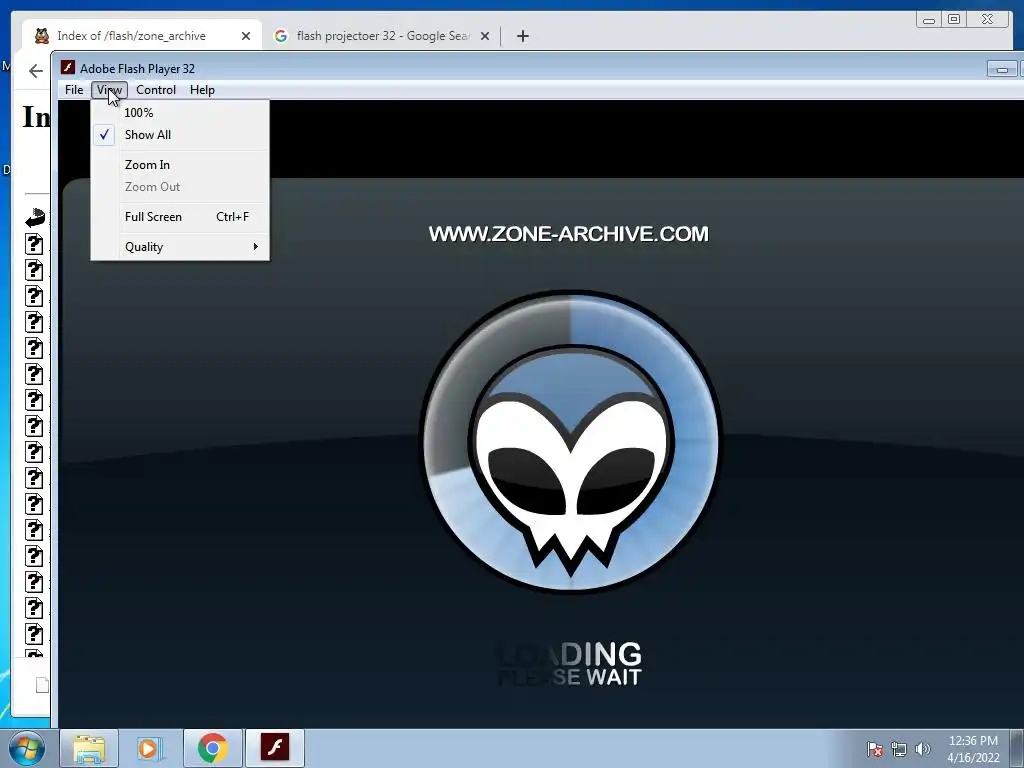This screenshot has width=1024, height=768.
Task: Click the Adobe Flash Player title bar icon
Action: tap(68, 68)
